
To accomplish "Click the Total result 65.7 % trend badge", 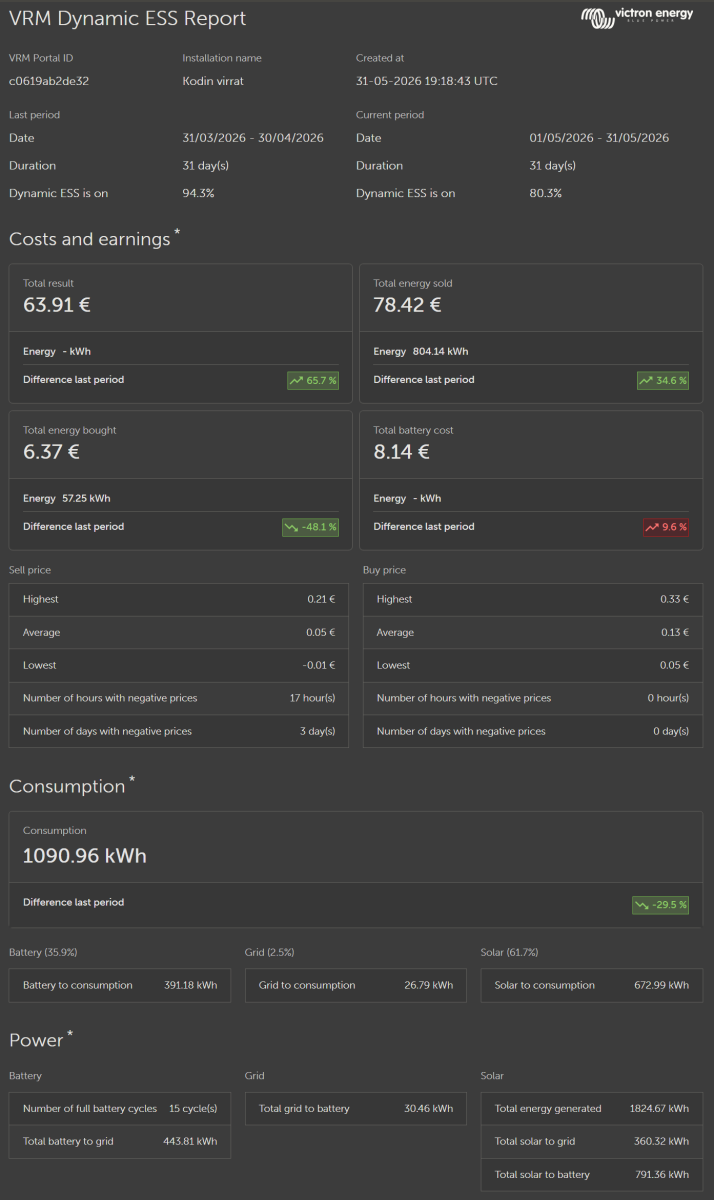I will (x=313, y=380).
